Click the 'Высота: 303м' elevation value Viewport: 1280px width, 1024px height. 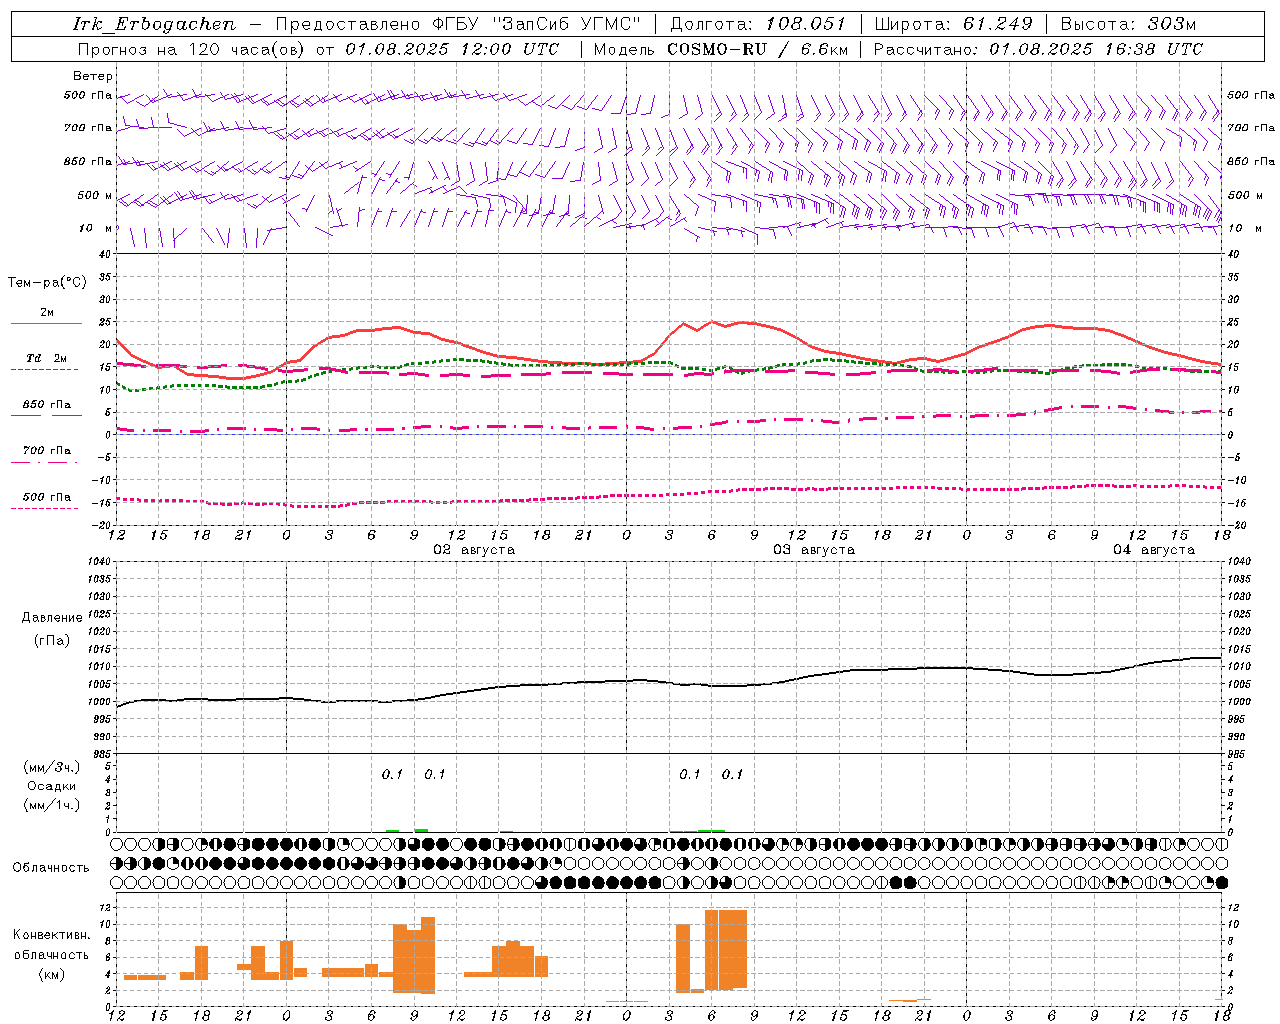1128,24
